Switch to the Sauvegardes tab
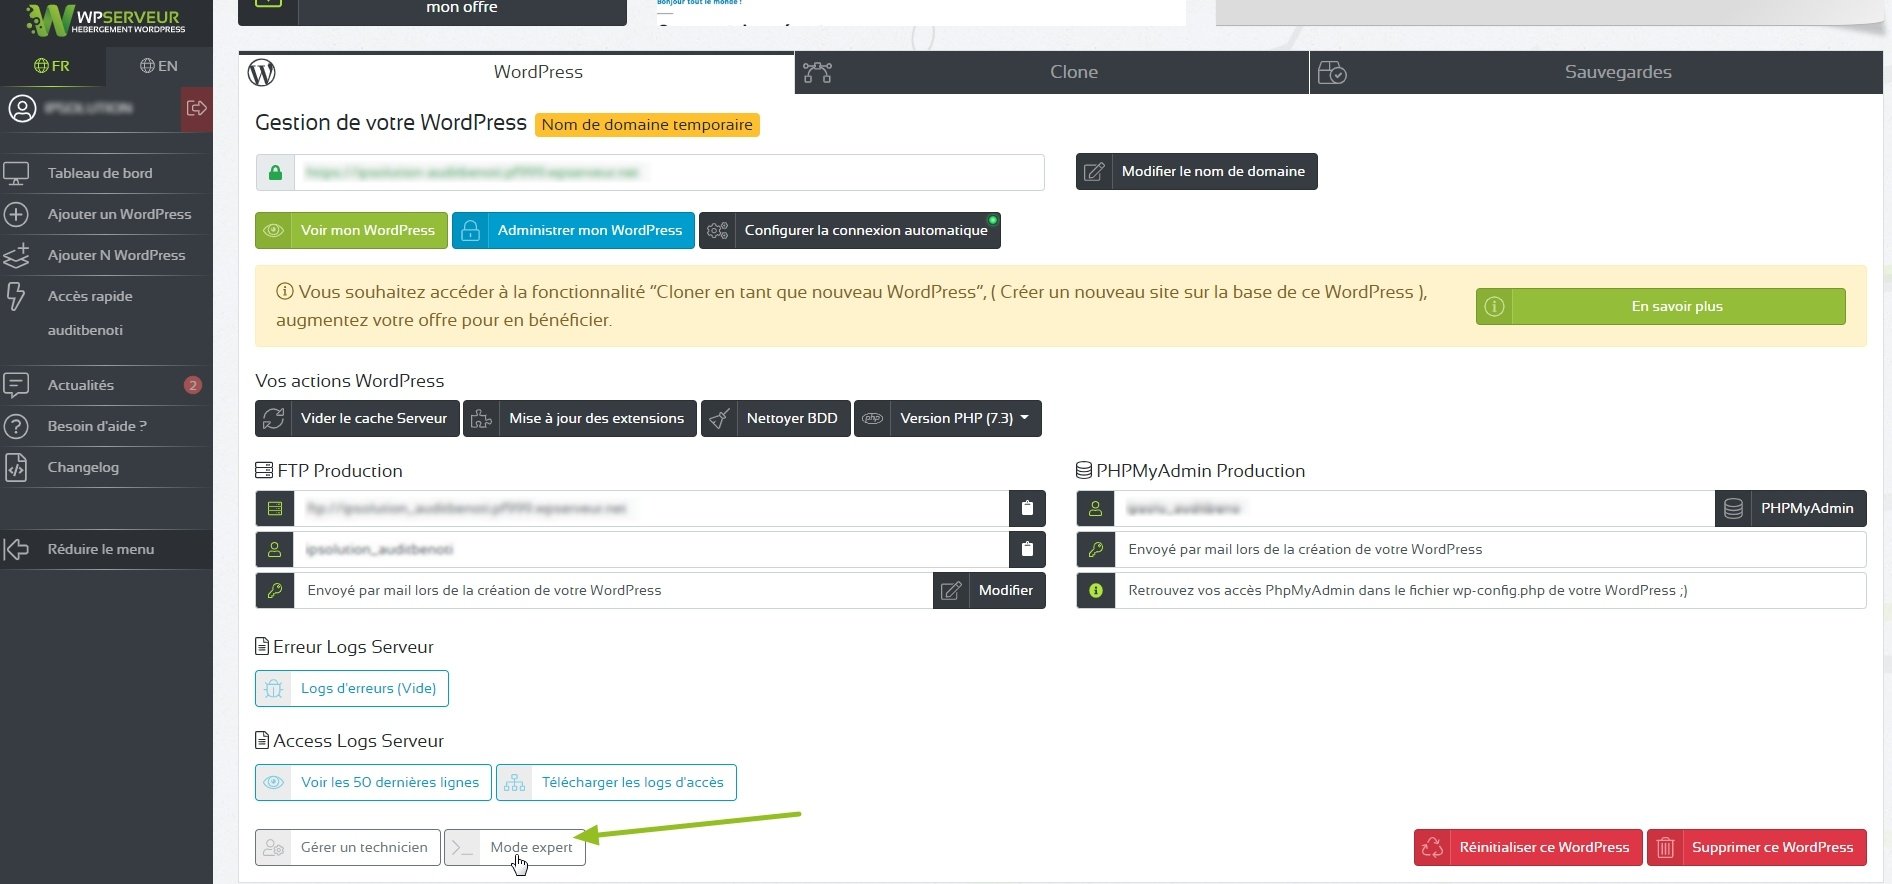 (1597, 72)
